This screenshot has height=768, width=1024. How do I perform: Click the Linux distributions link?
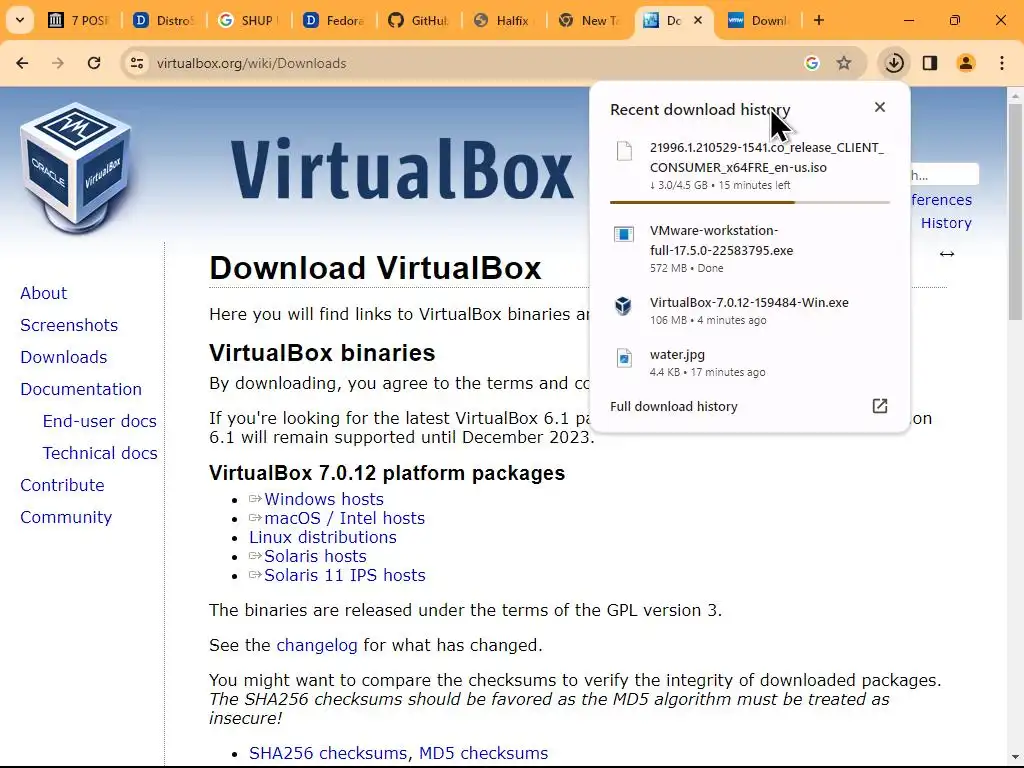(x=323, y=537)
